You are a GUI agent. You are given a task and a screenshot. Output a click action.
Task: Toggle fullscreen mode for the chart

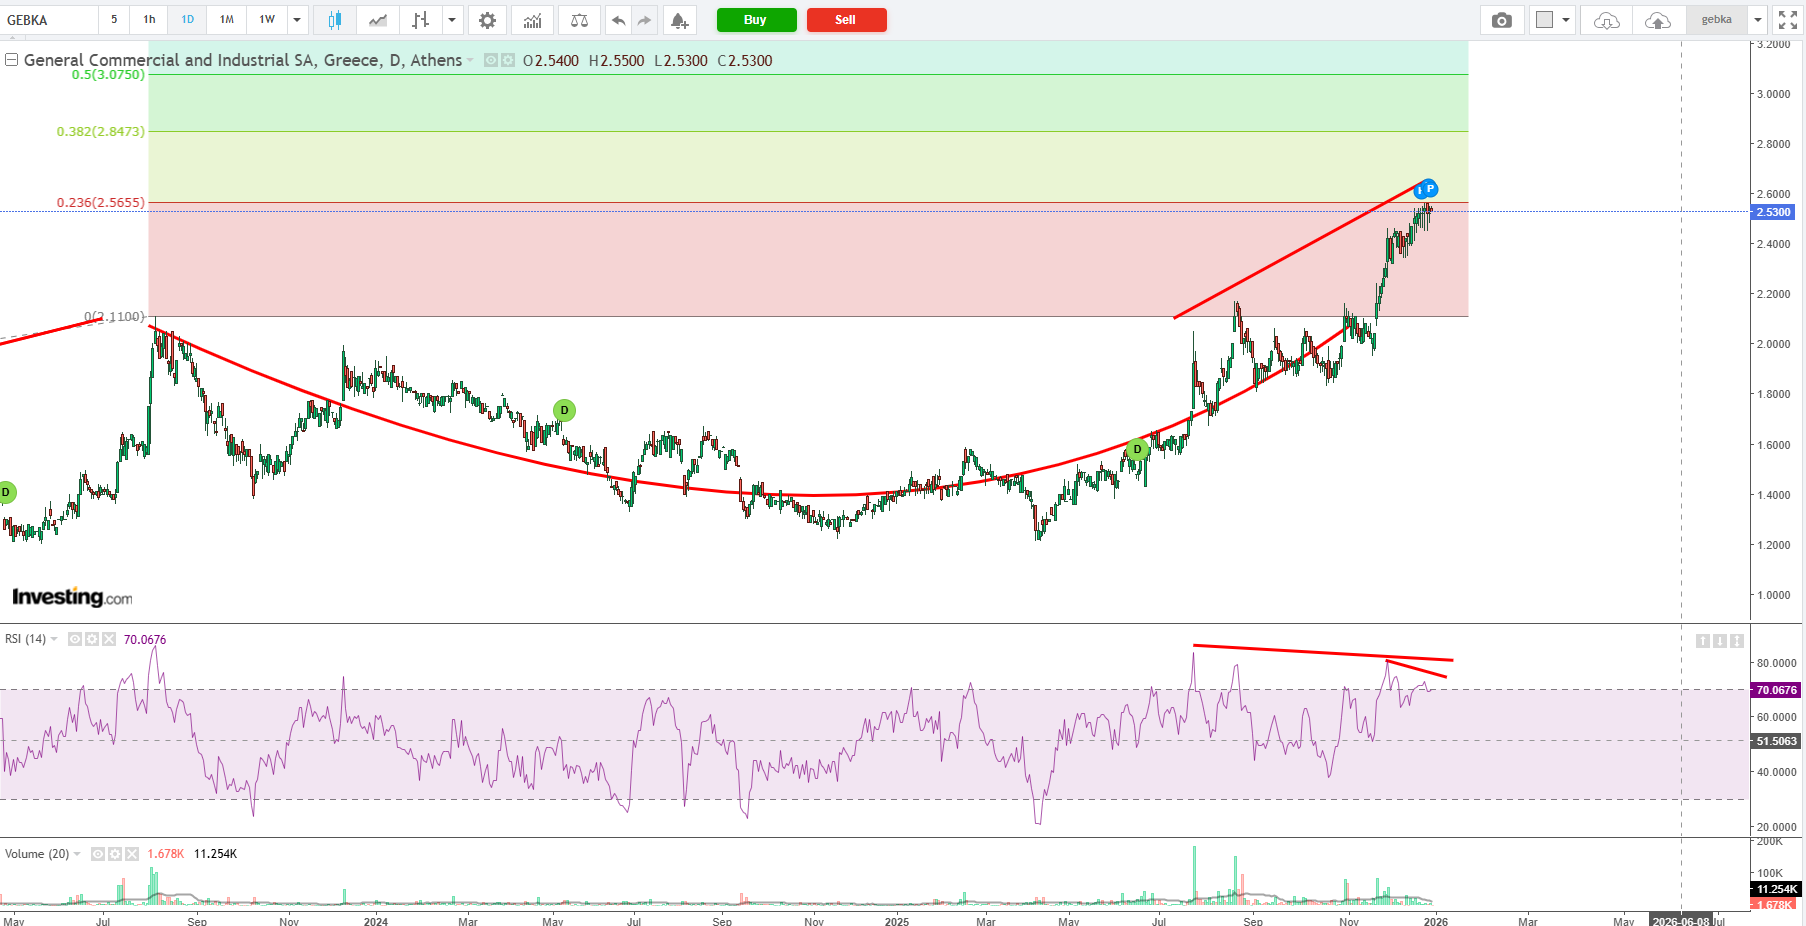(1788, 20)
